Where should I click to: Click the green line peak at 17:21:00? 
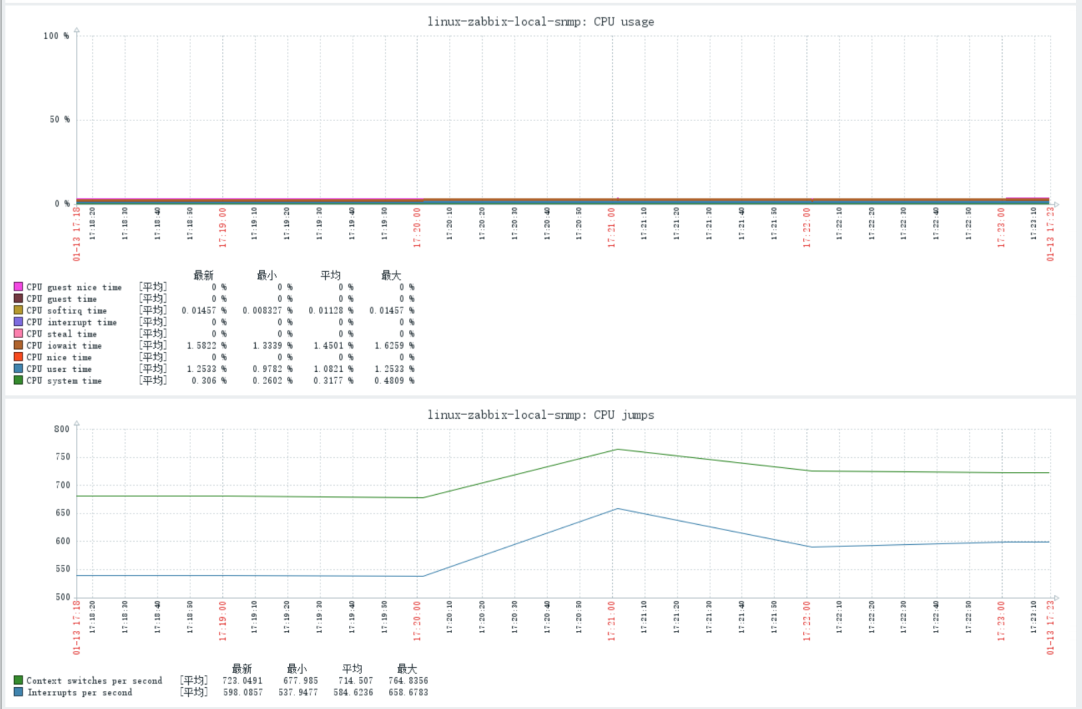[617, 449]
